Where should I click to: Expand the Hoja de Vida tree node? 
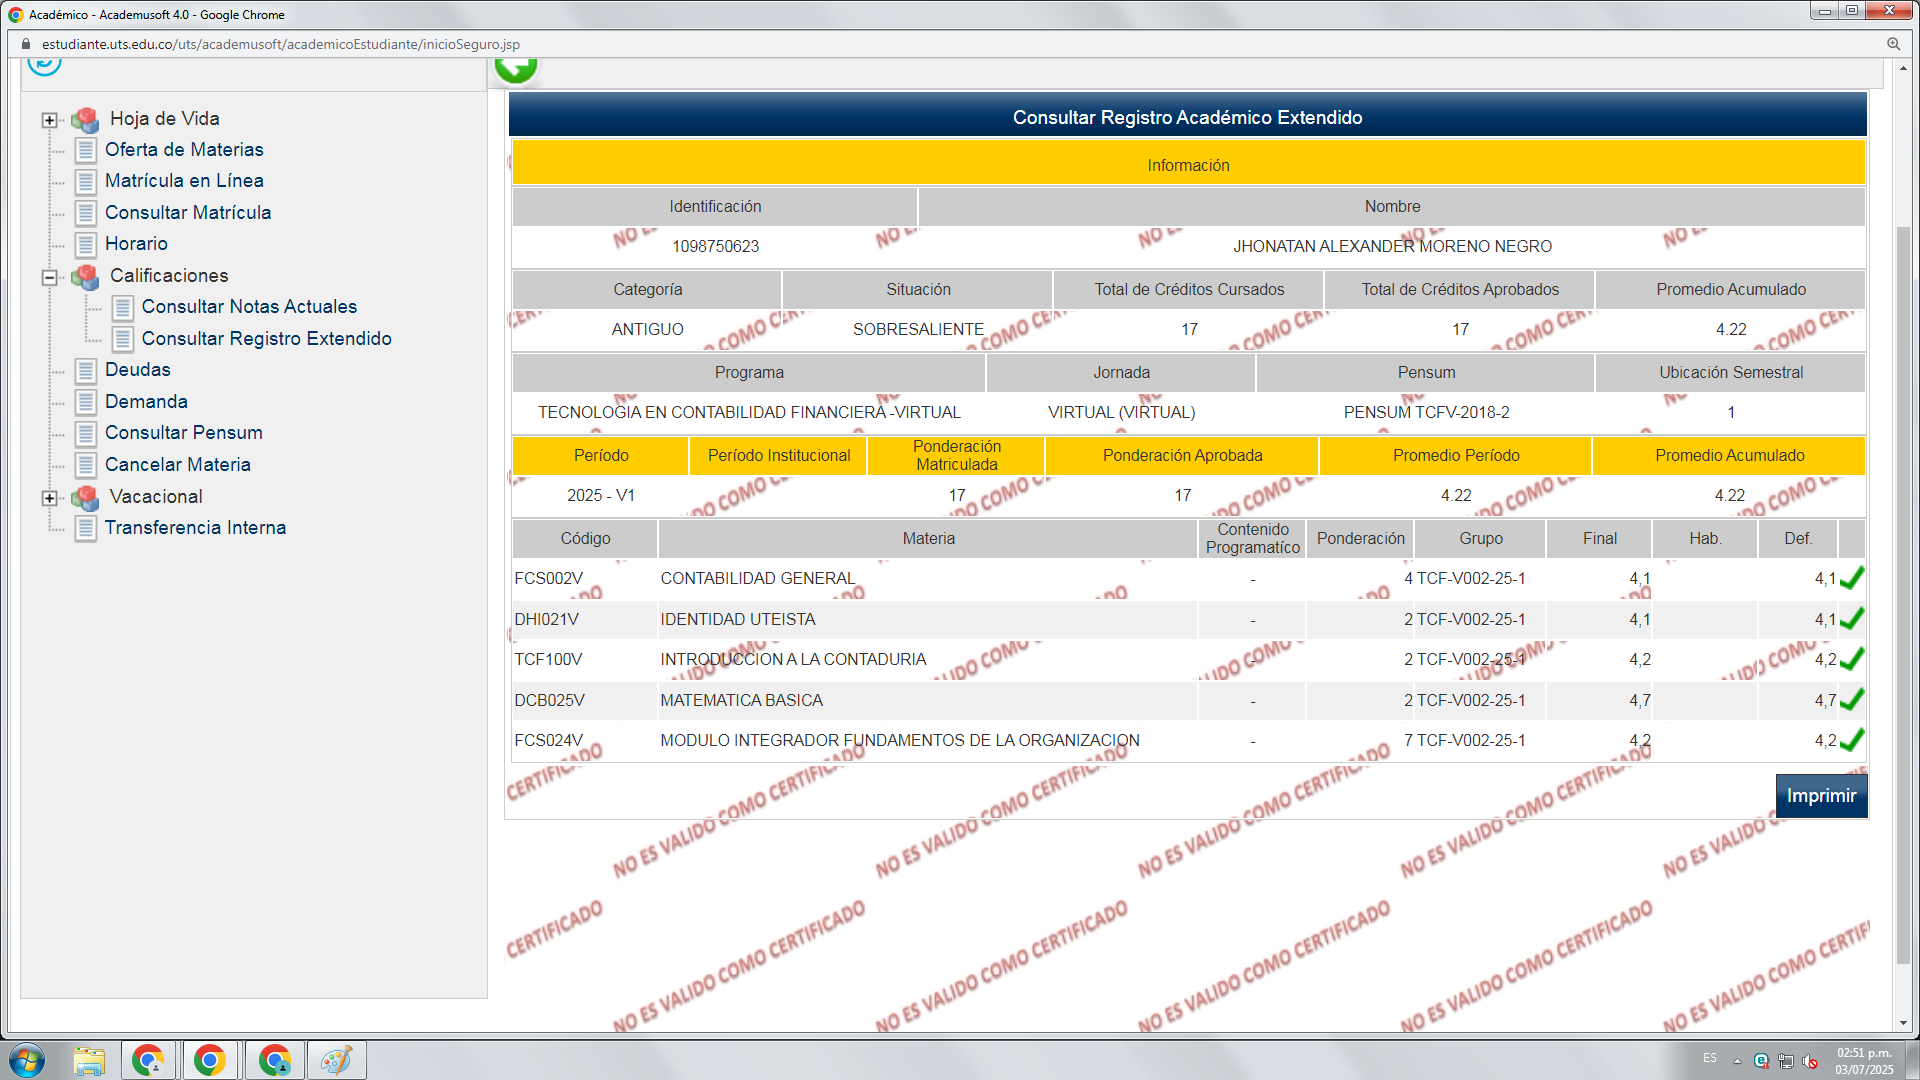tap(49, 120)
